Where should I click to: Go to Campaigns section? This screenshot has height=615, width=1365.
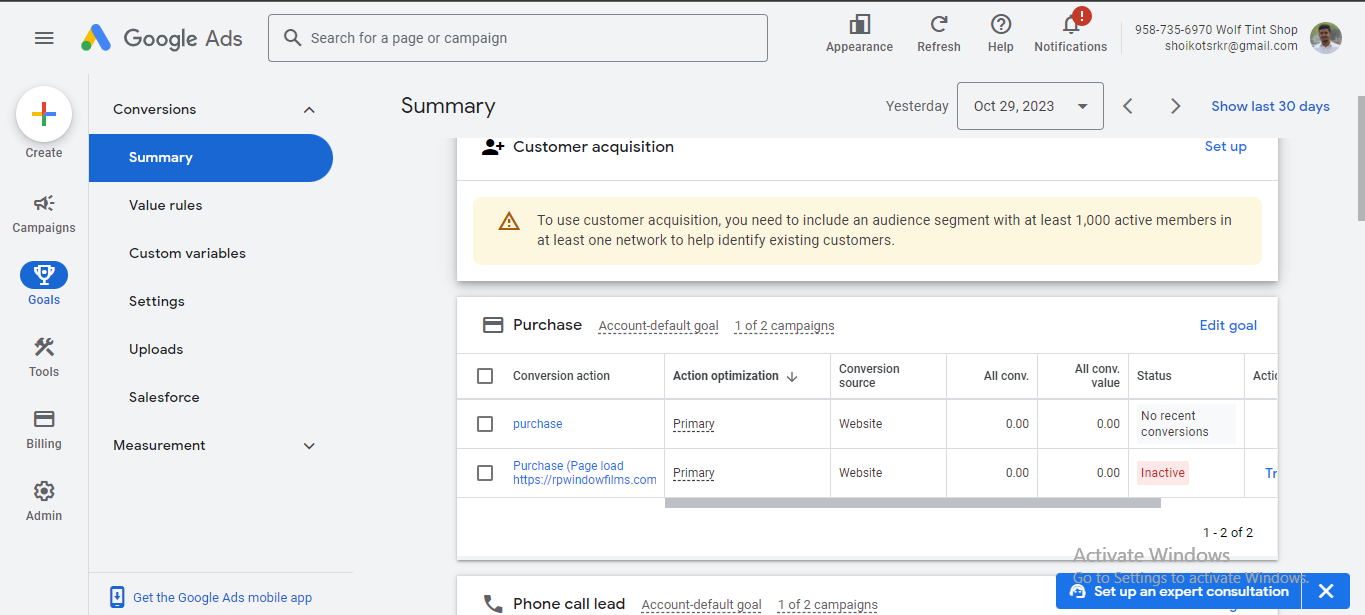point(44,214)
